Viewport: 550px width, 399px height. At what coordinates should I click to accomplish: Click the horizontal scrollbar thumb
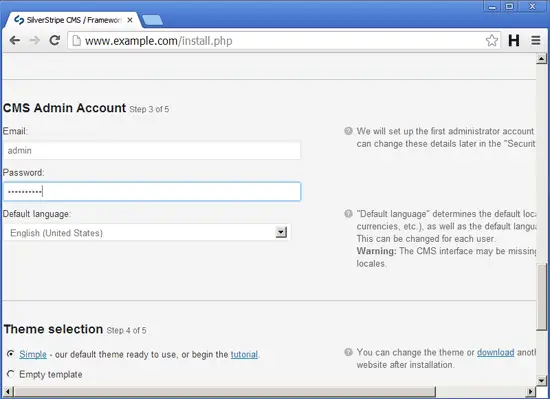click(224, 391)
